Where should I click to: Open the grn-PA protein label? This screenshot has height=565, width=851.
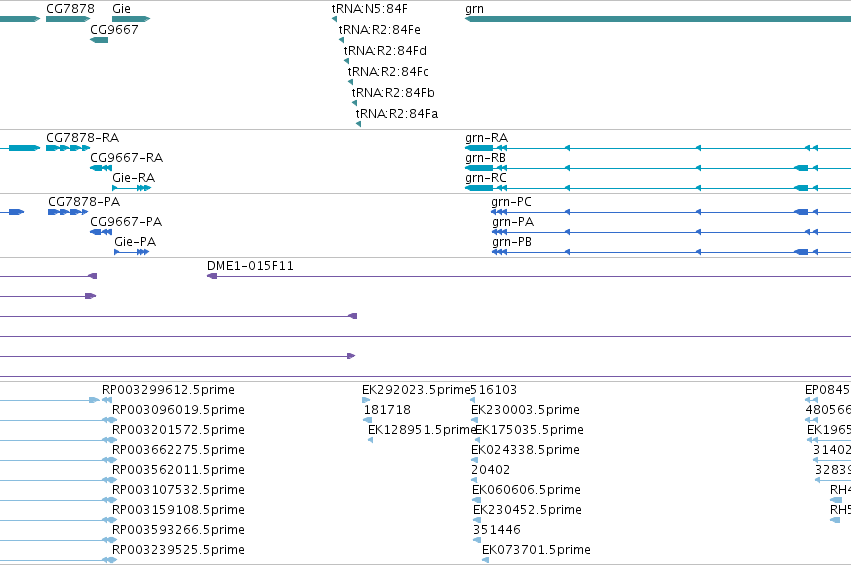(x=513, y=221)
